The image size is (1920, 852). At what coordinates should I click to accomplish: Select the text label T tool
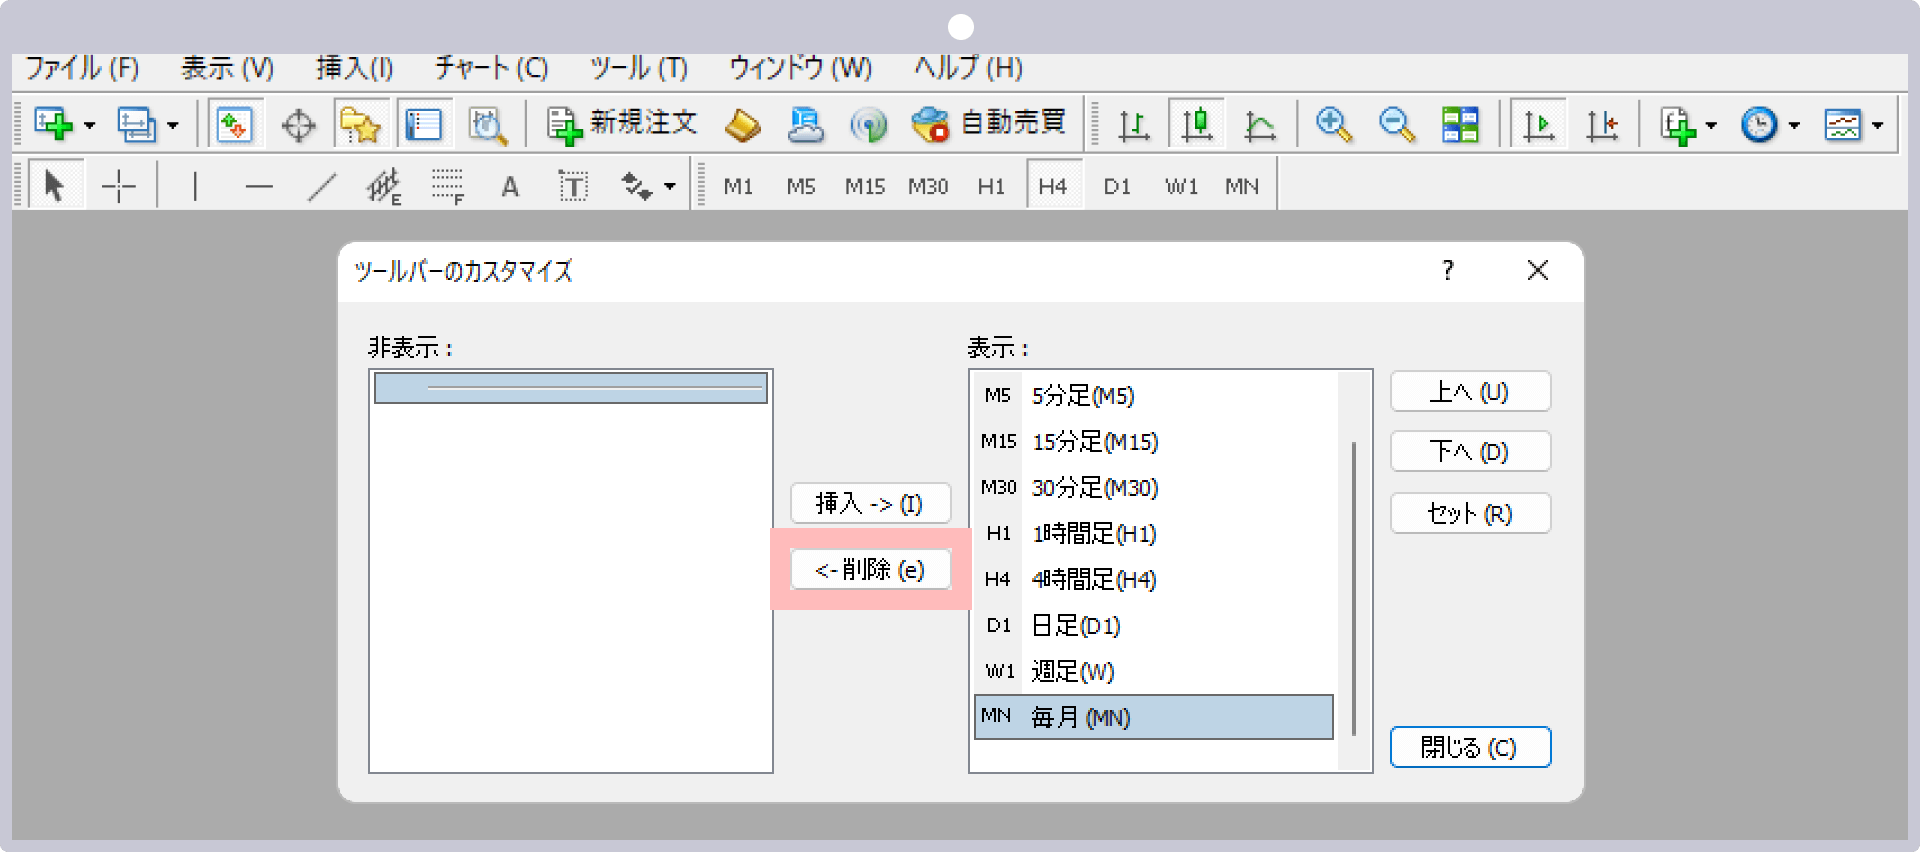tap(573, 186)
